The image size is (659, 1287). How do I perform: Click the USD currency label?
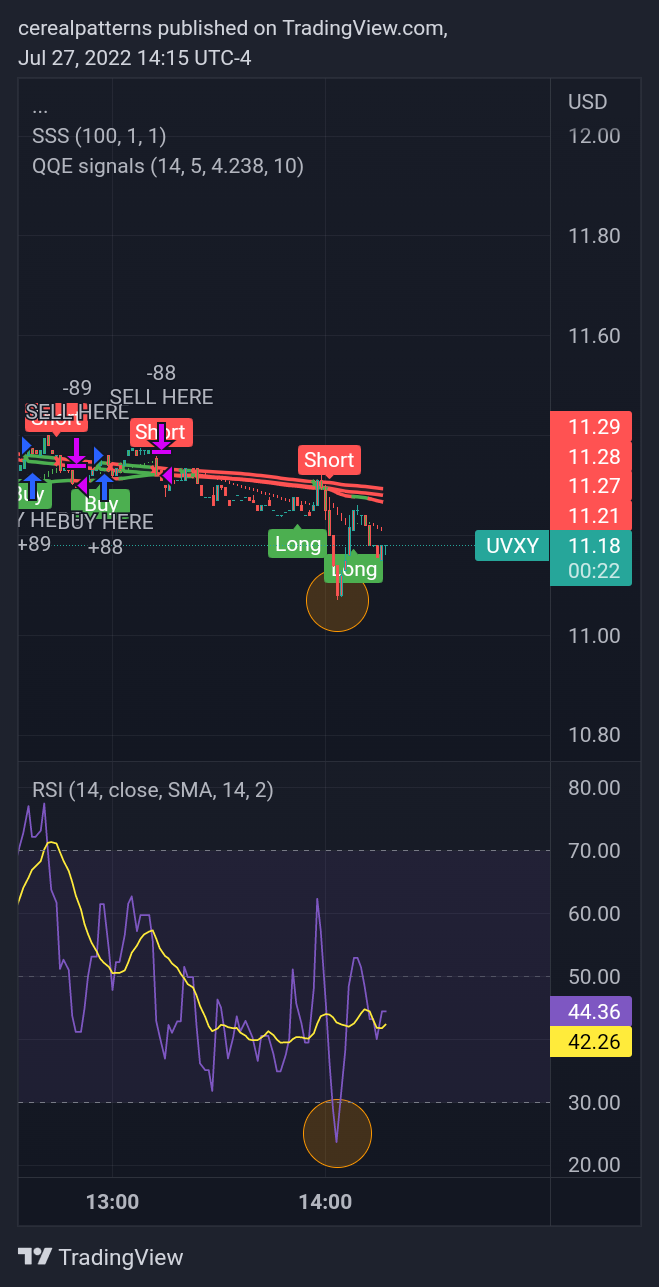587,102
